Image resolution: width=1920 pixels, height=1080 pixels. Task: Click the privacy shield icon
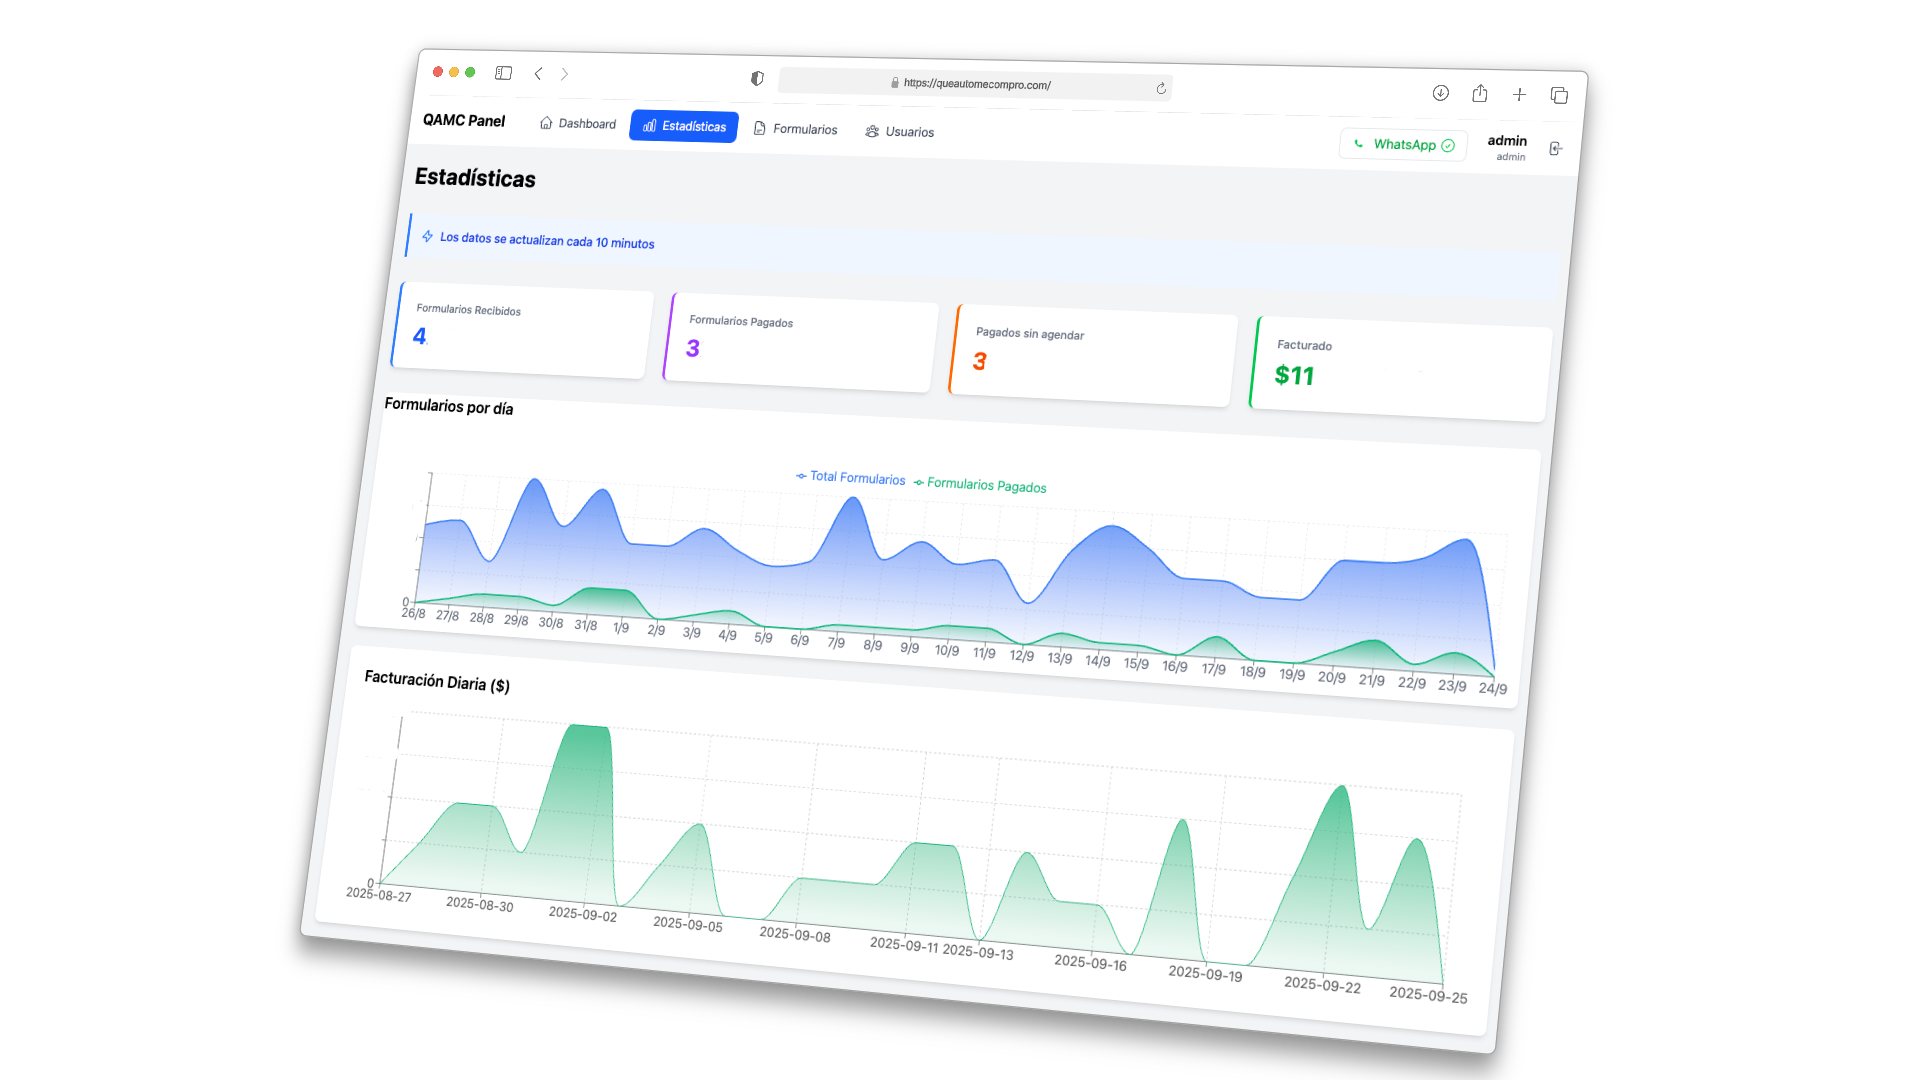757,78
